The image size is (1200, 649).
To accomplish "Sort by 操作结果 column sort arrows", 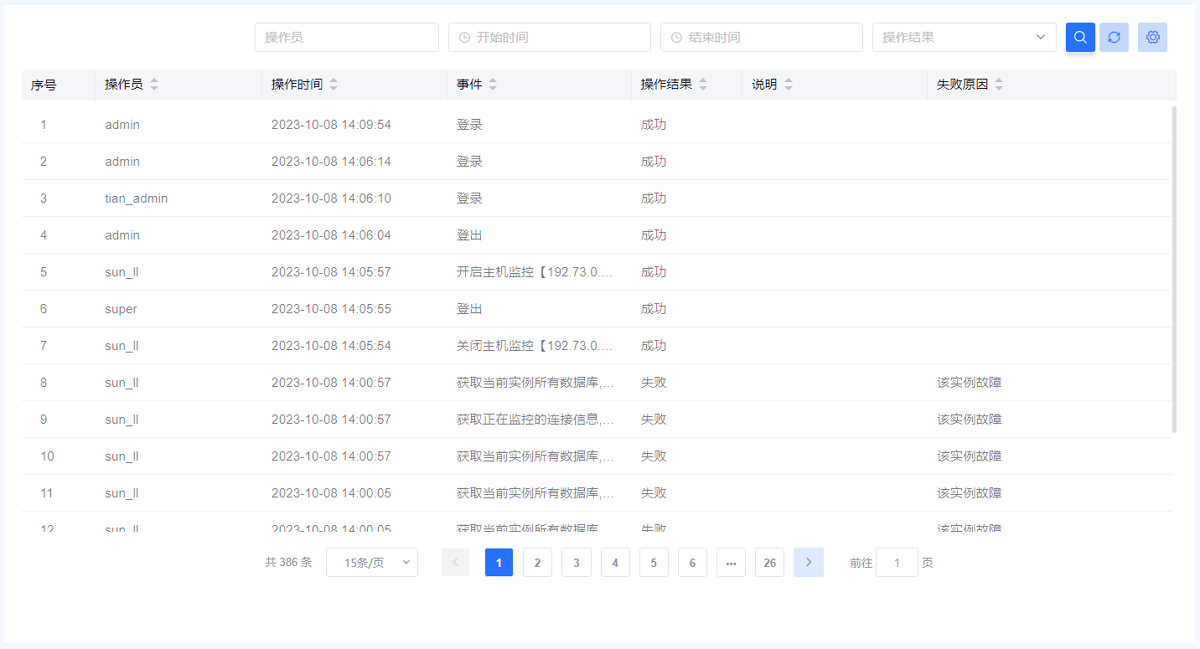I will 703,85.
